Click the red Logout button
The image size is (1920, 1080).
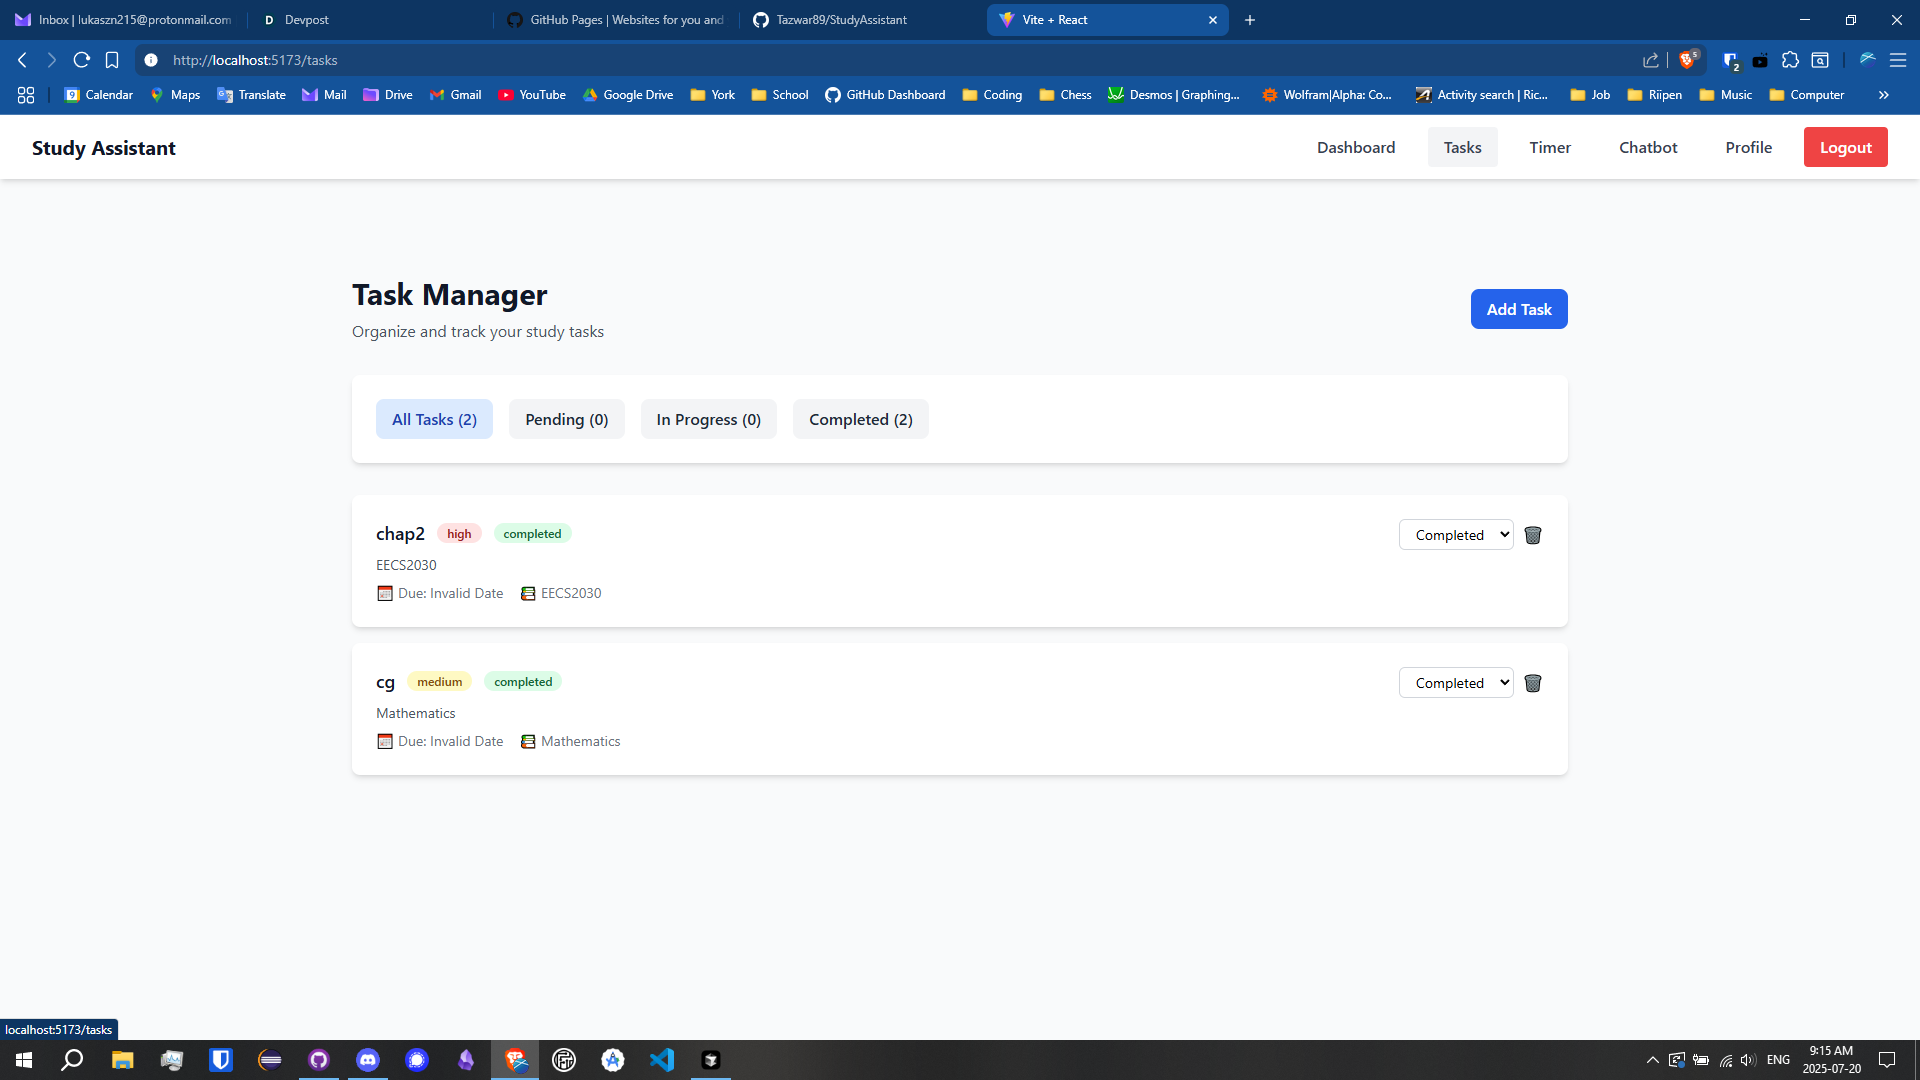[1844, 147]
